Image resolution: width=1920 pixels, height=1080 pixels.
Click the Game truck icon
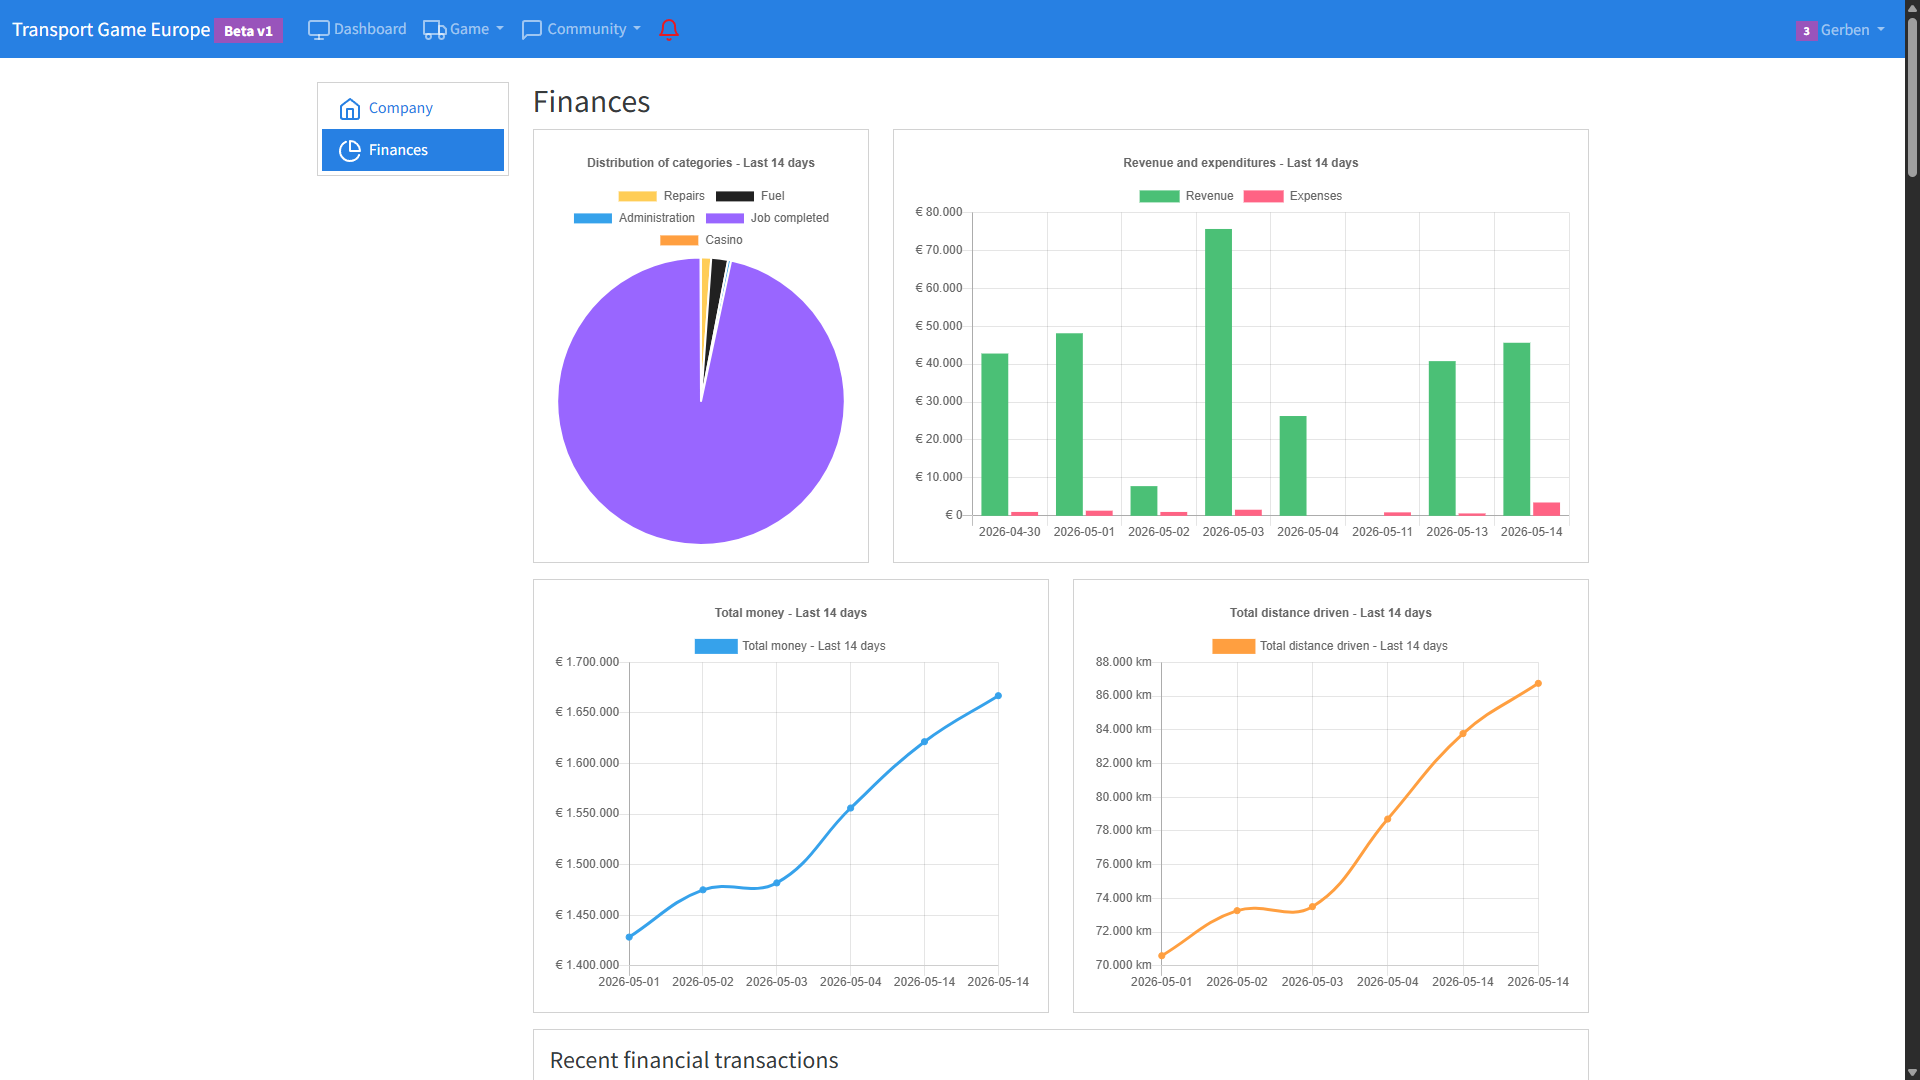(x=434, y=30)
